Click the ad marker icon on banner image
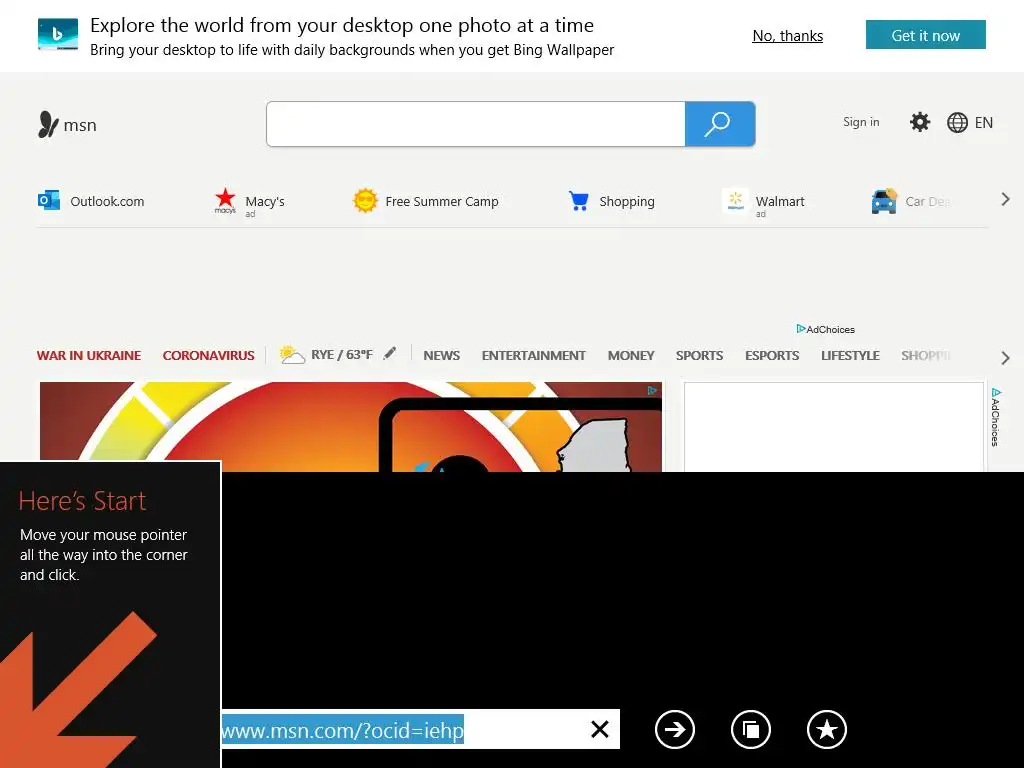1024x768 pixels. (652, 391)
